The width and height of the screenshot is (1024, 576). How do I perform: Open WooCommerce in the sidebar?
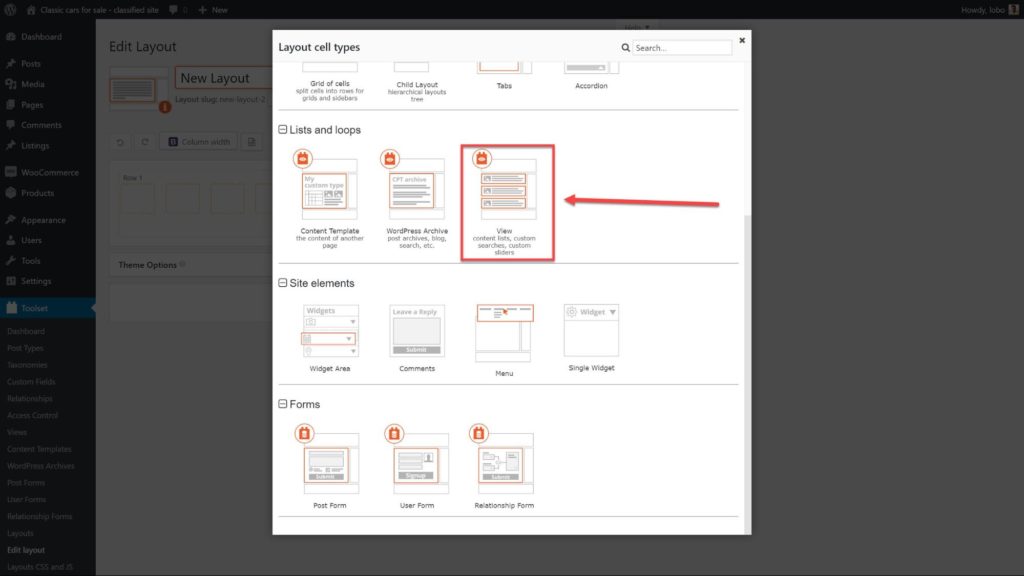tap(48, 172)
